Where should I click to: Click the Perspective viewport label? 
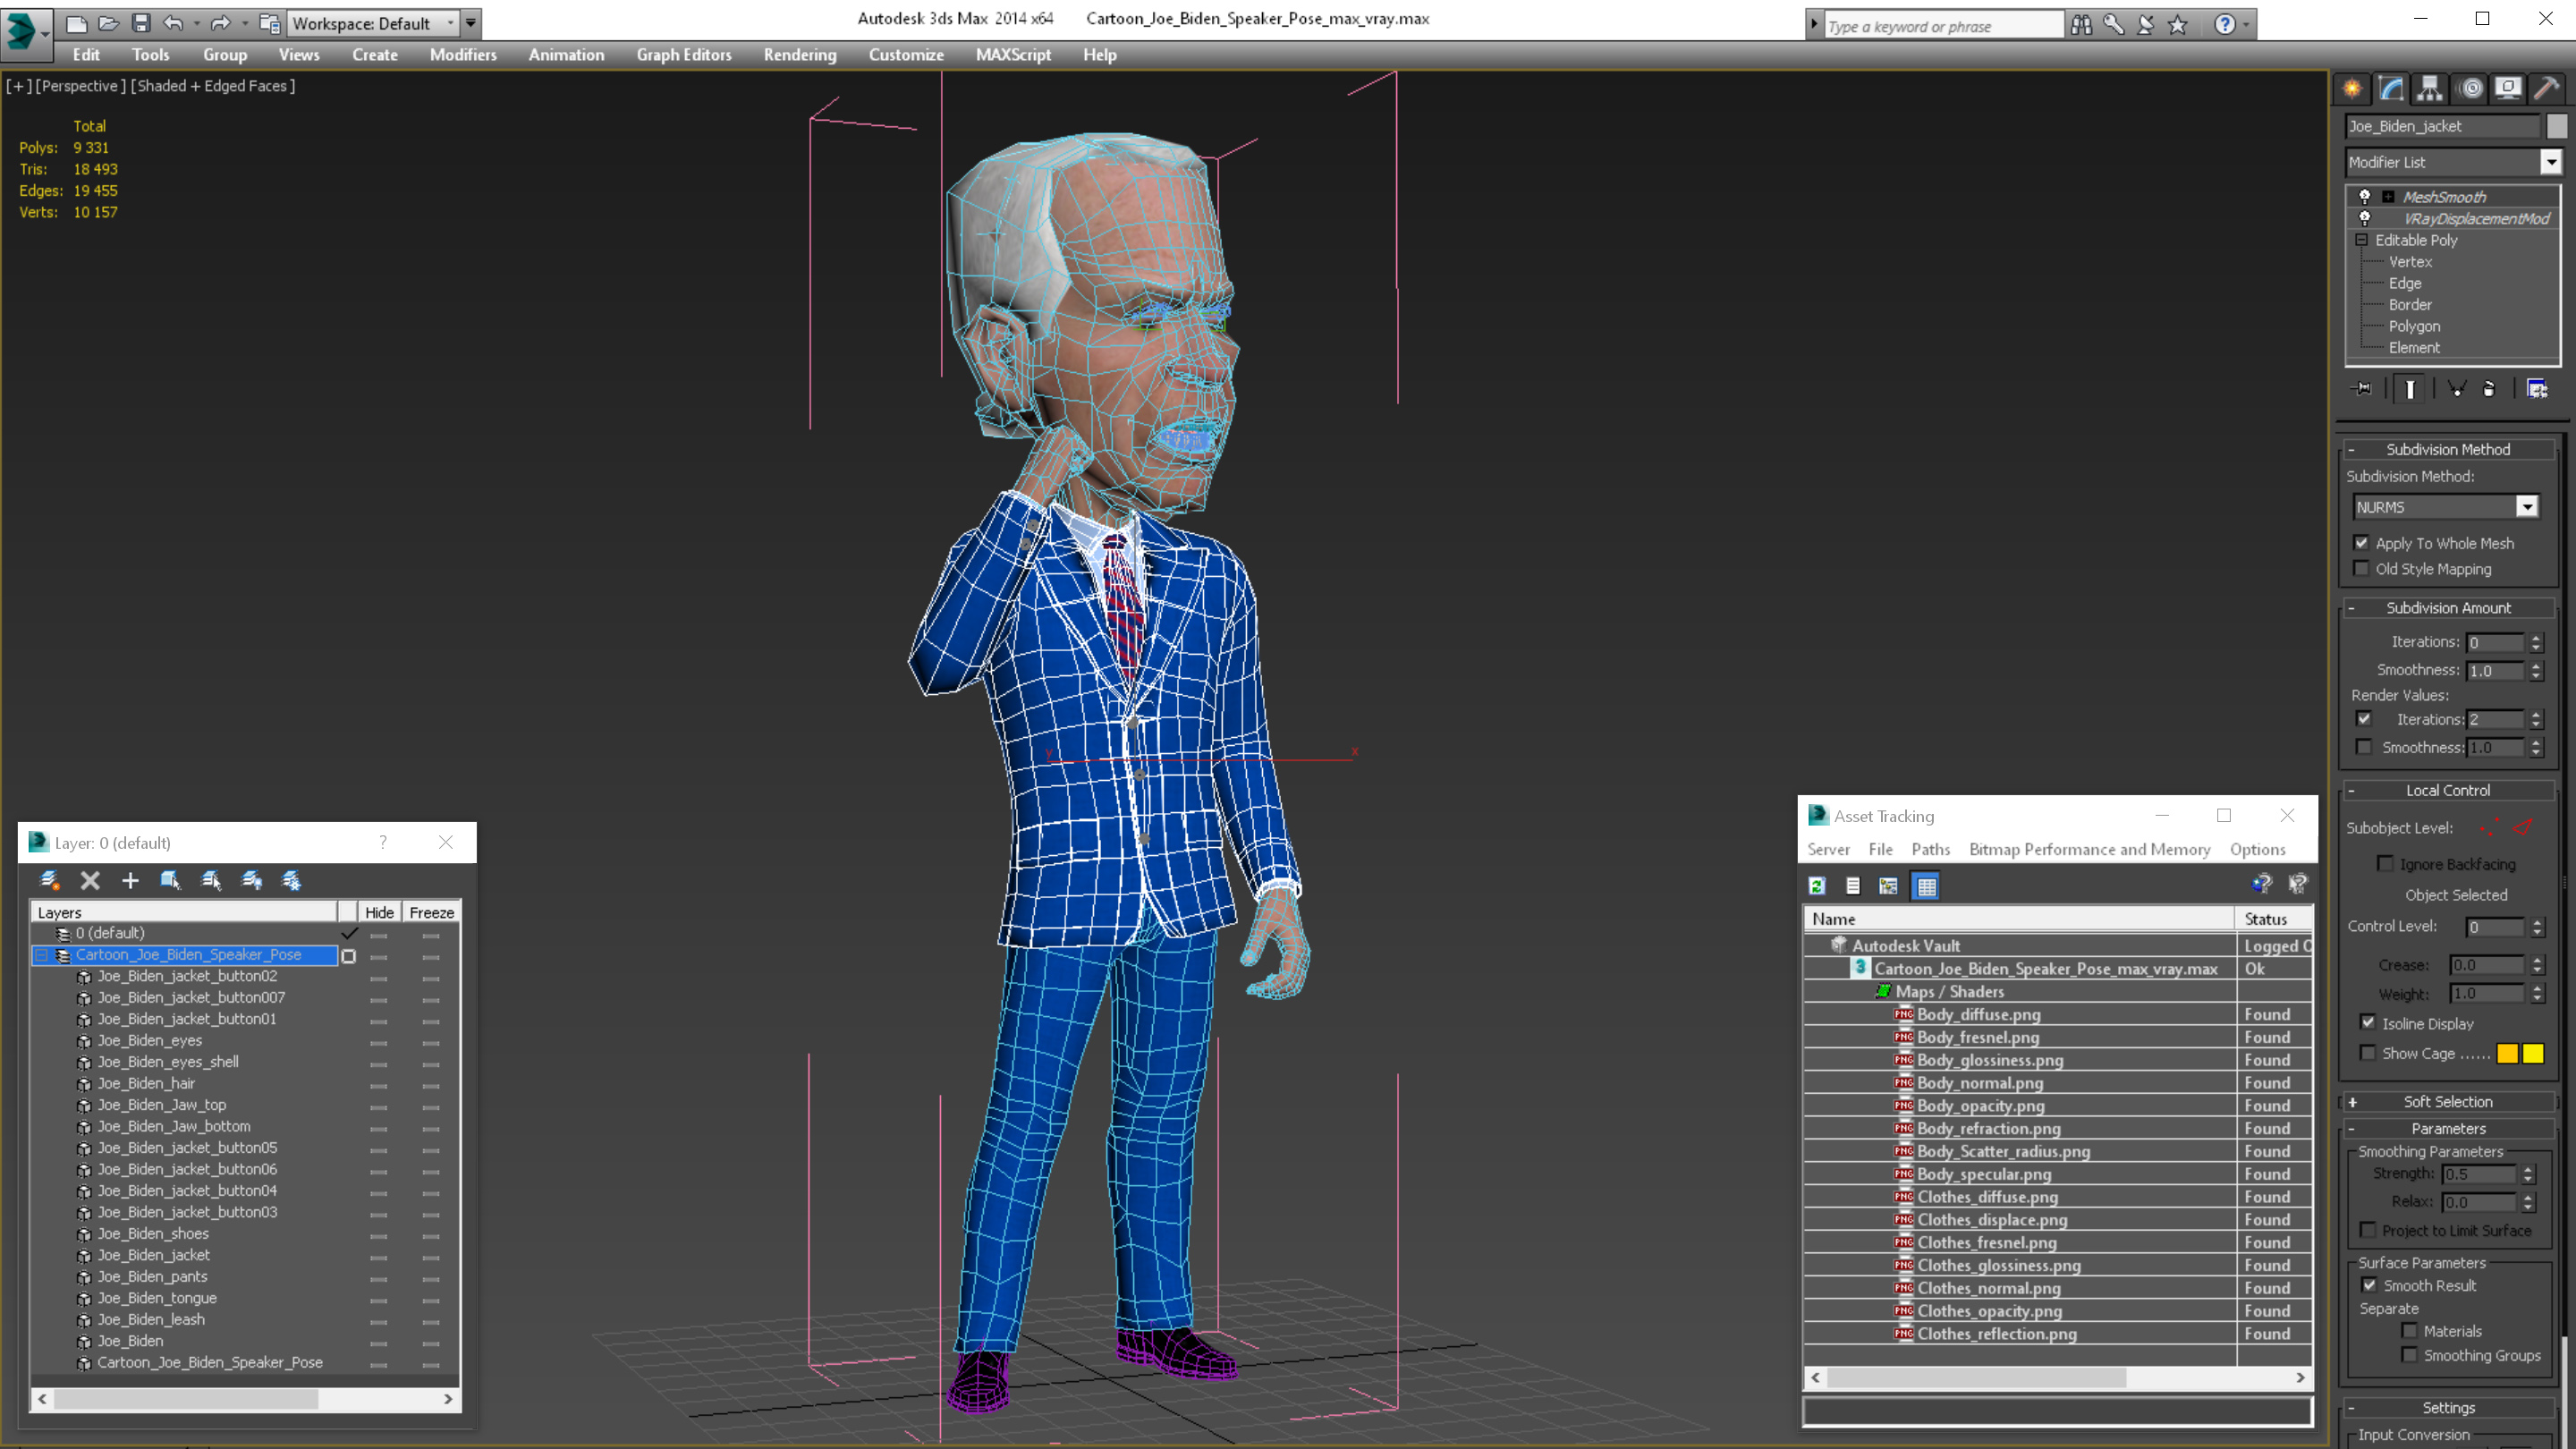point(81,86)
